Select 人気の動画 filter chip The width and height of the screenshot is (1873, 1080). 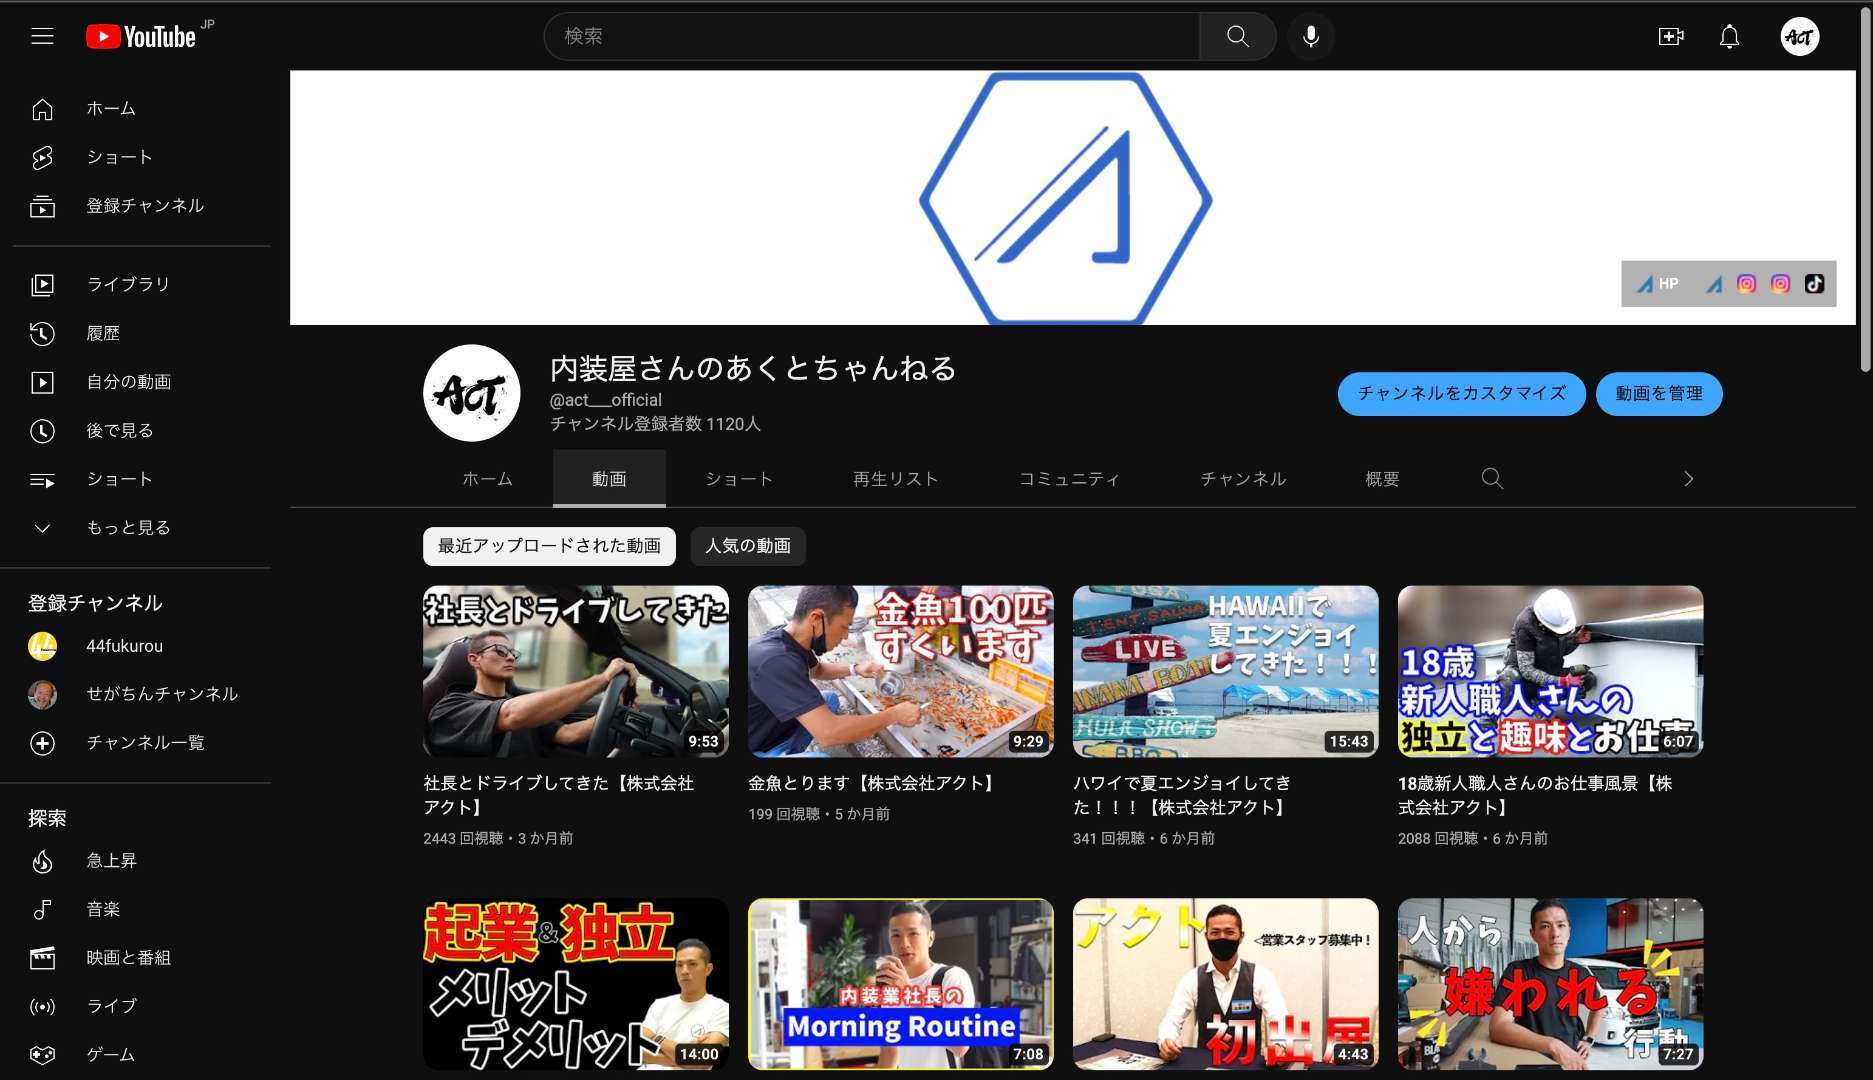click(748, 546)
